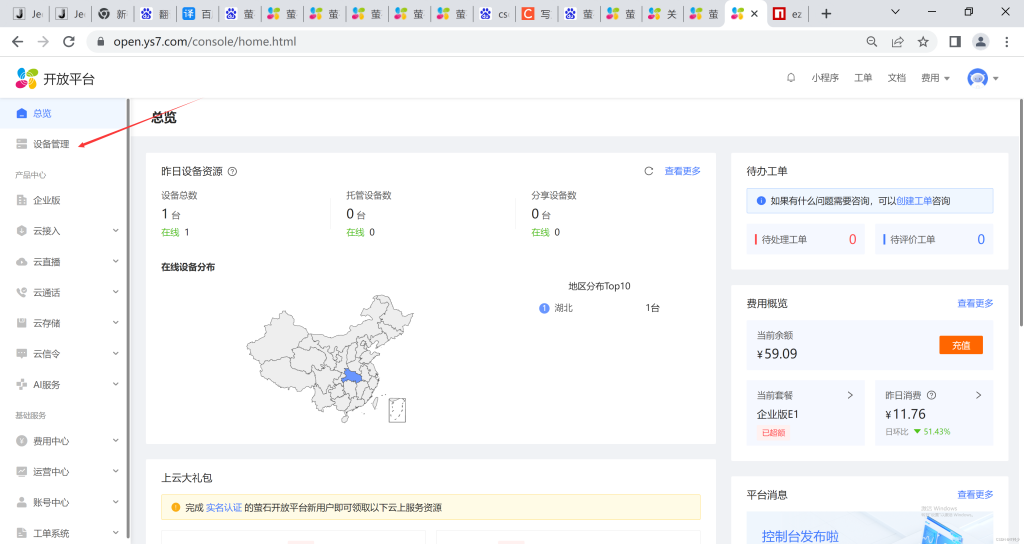1024x544 pixels.
Task: Click 待处理工单 count
Action: tap(852, 240)
